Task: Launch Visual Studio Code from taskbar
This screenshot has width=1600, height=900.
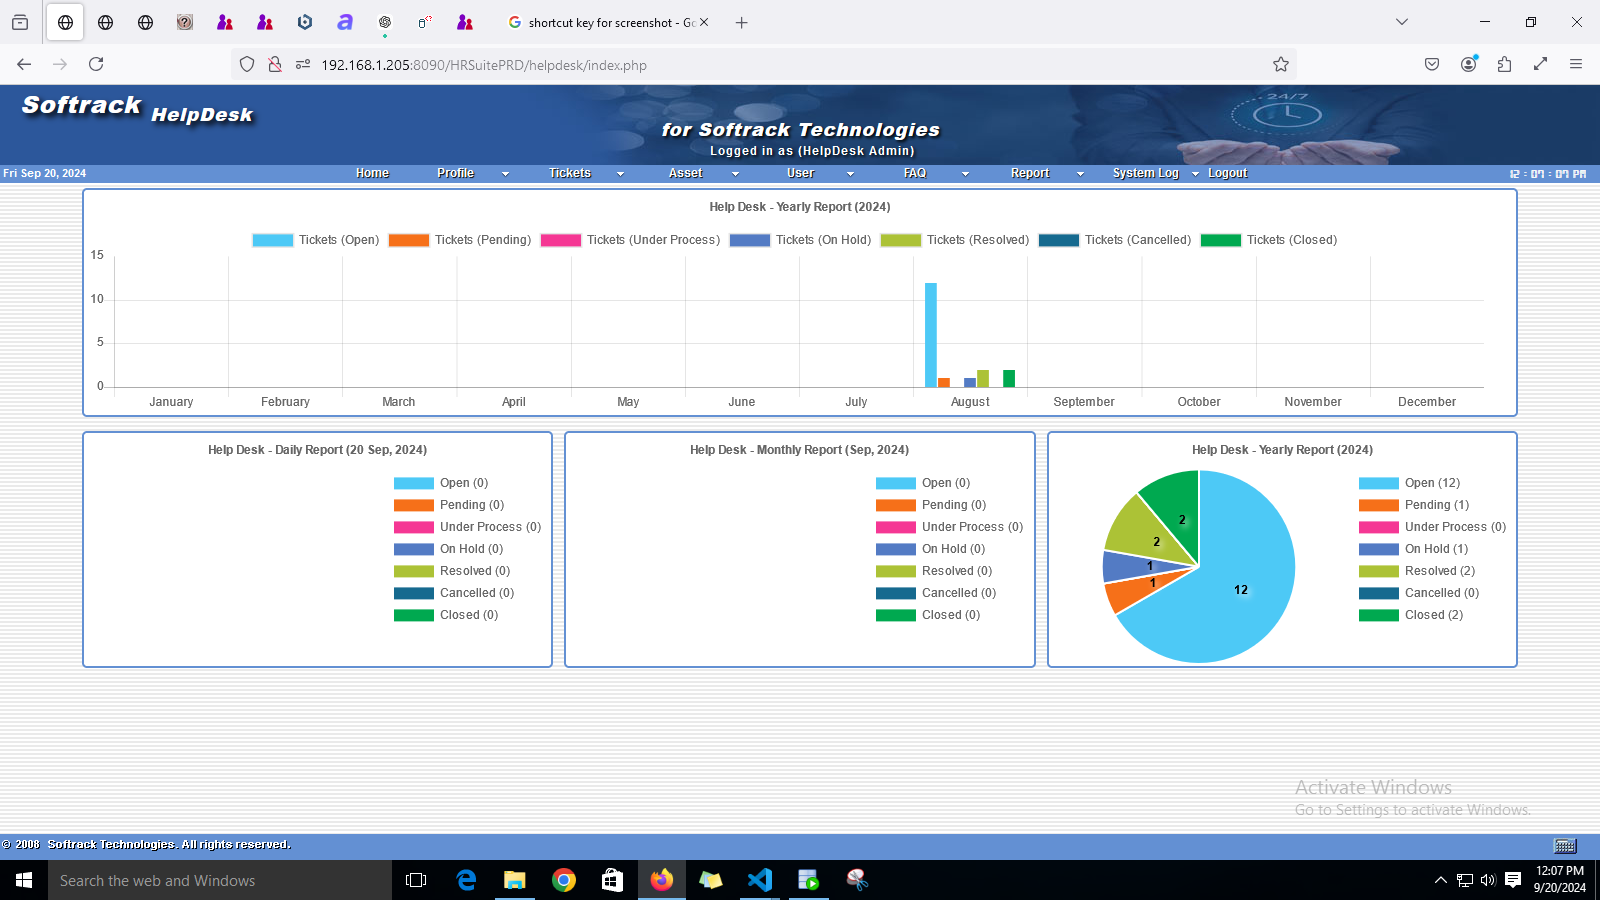Action: 760,880
